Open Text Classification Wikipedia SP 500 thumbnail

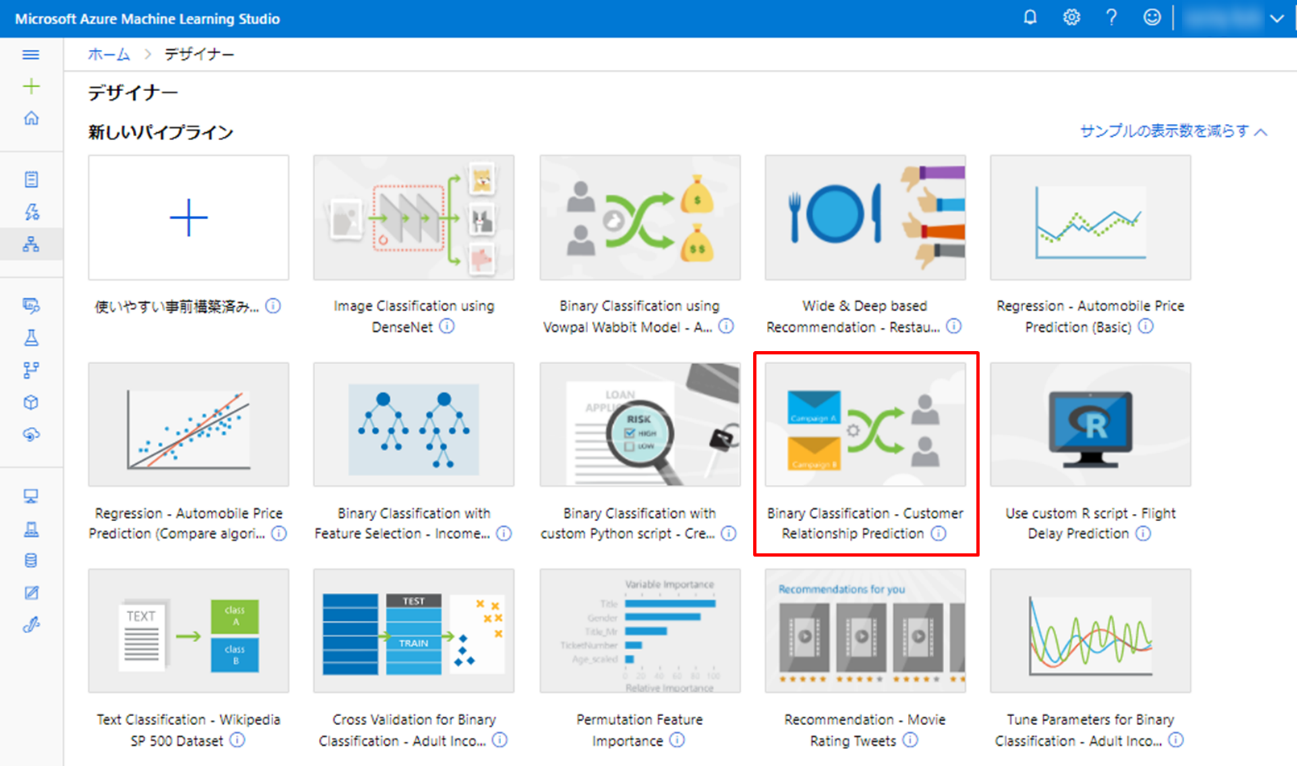click(189, 631)
